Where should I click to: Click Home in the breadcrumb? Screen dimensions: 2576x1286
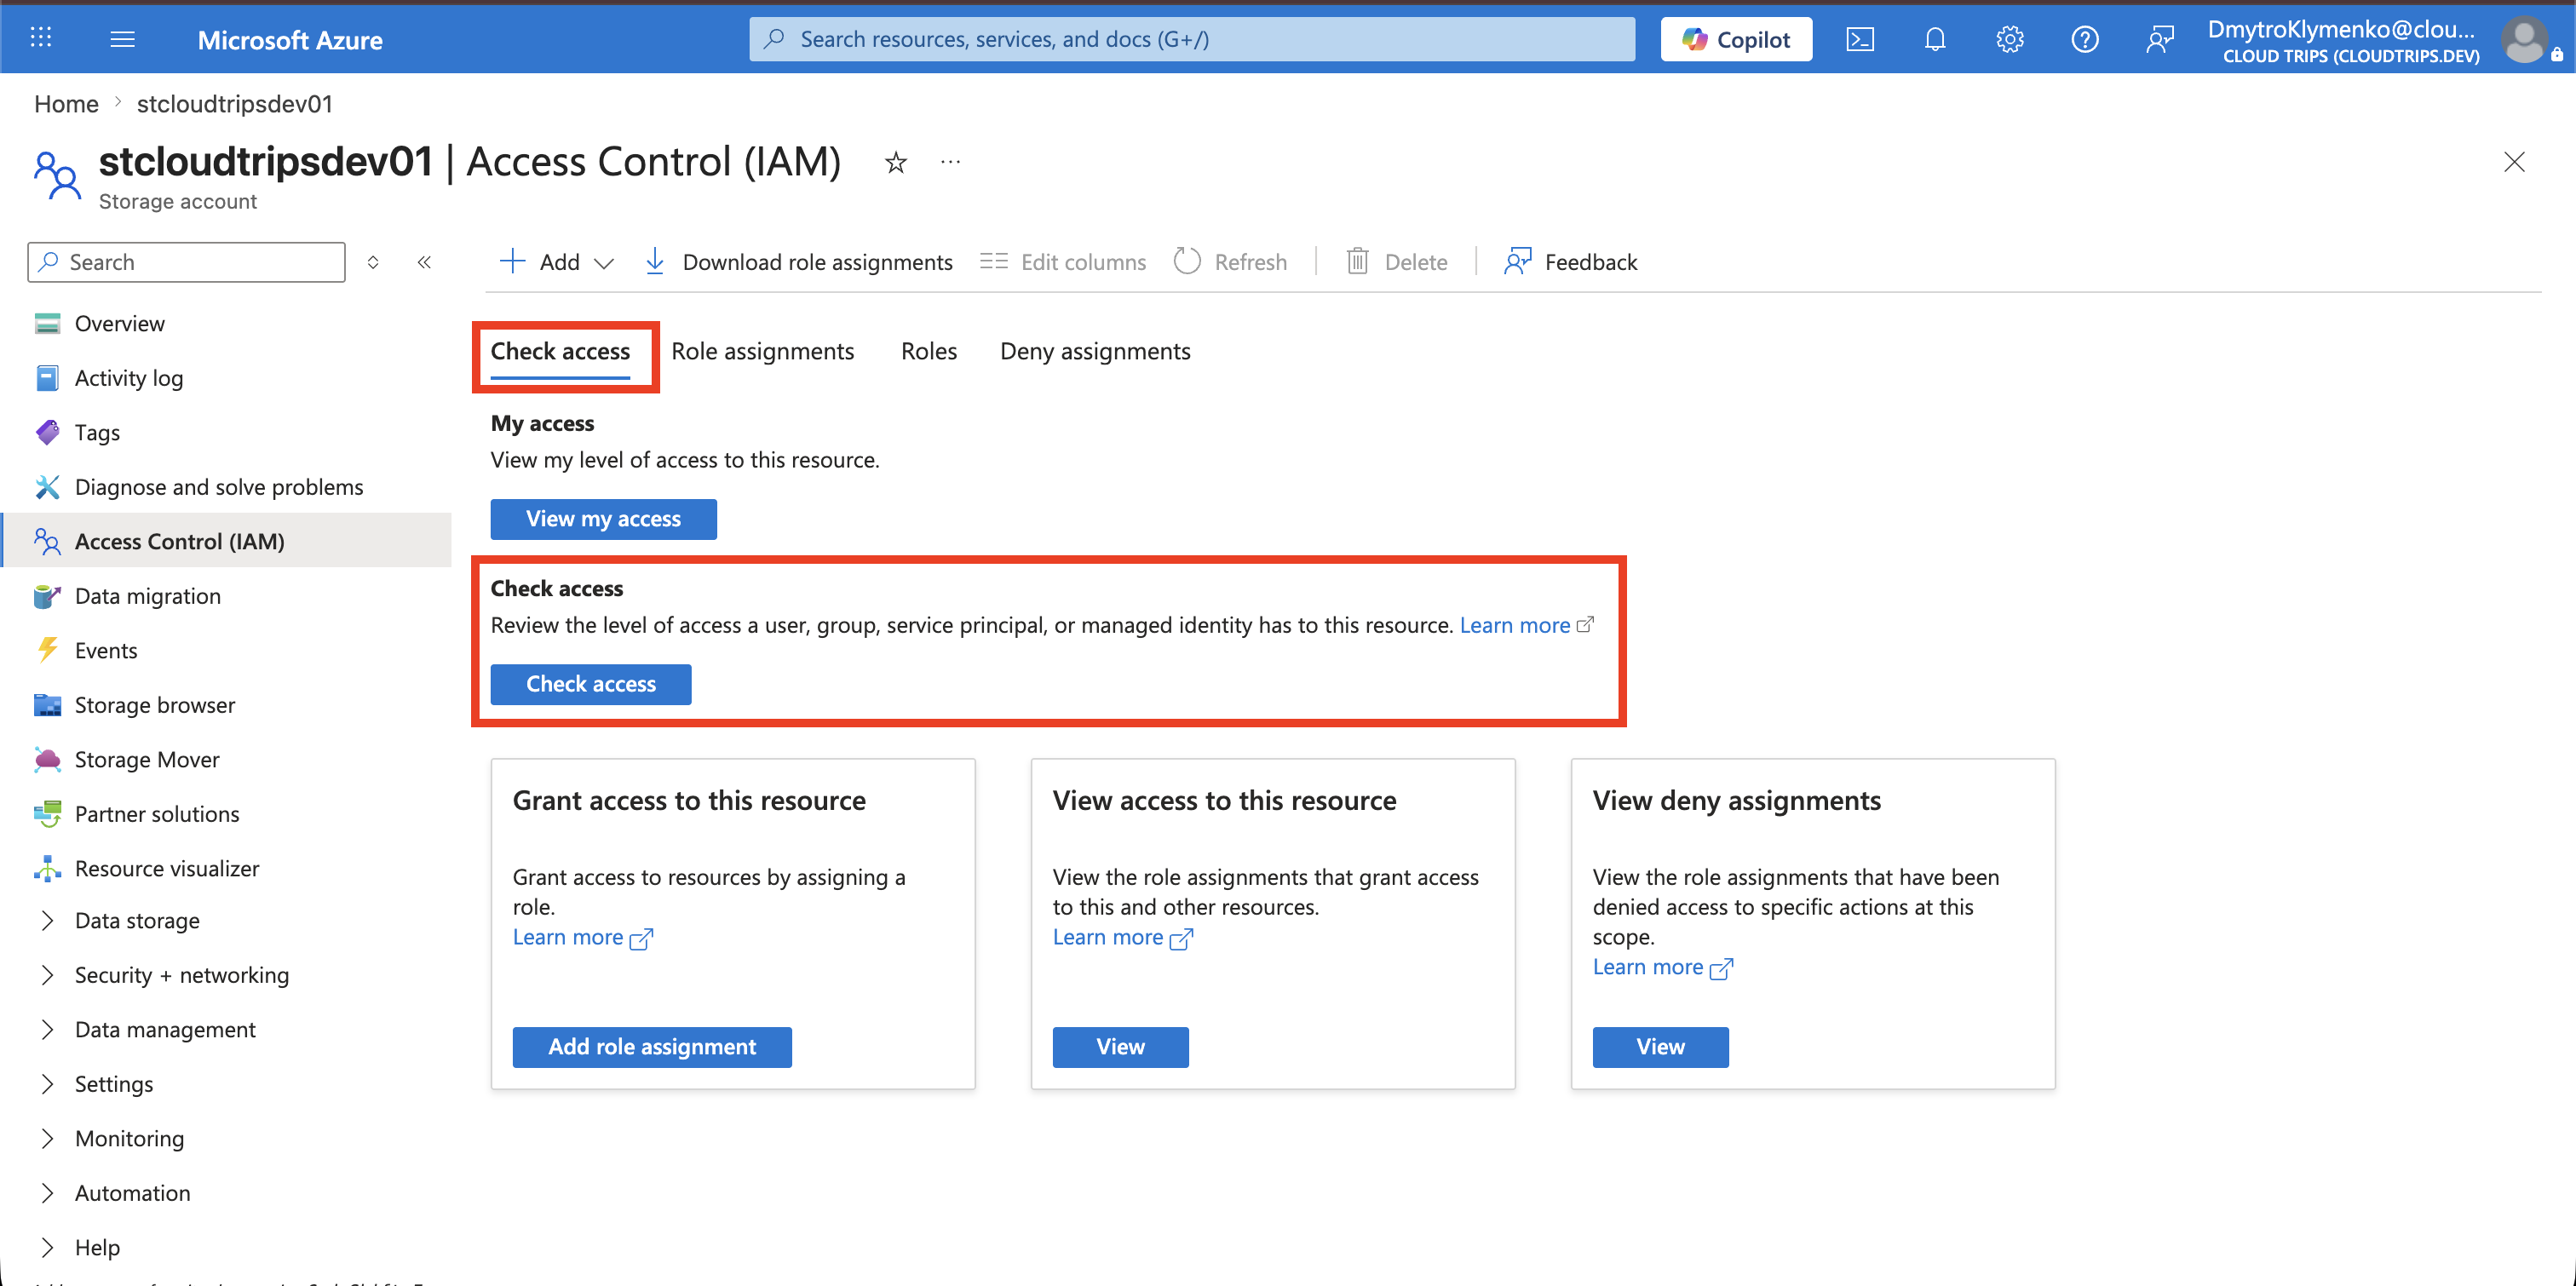coord(66,104)
